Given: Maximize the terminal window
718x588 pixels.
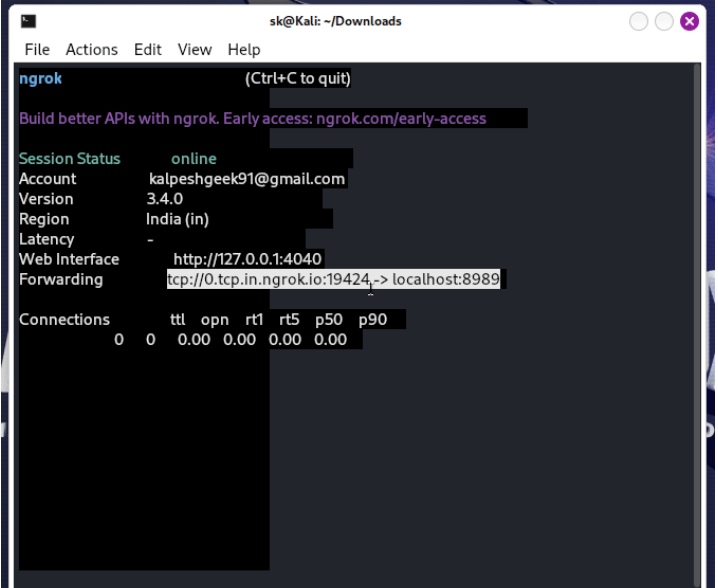Looking at the screenshot, I should tap(664, 21).
